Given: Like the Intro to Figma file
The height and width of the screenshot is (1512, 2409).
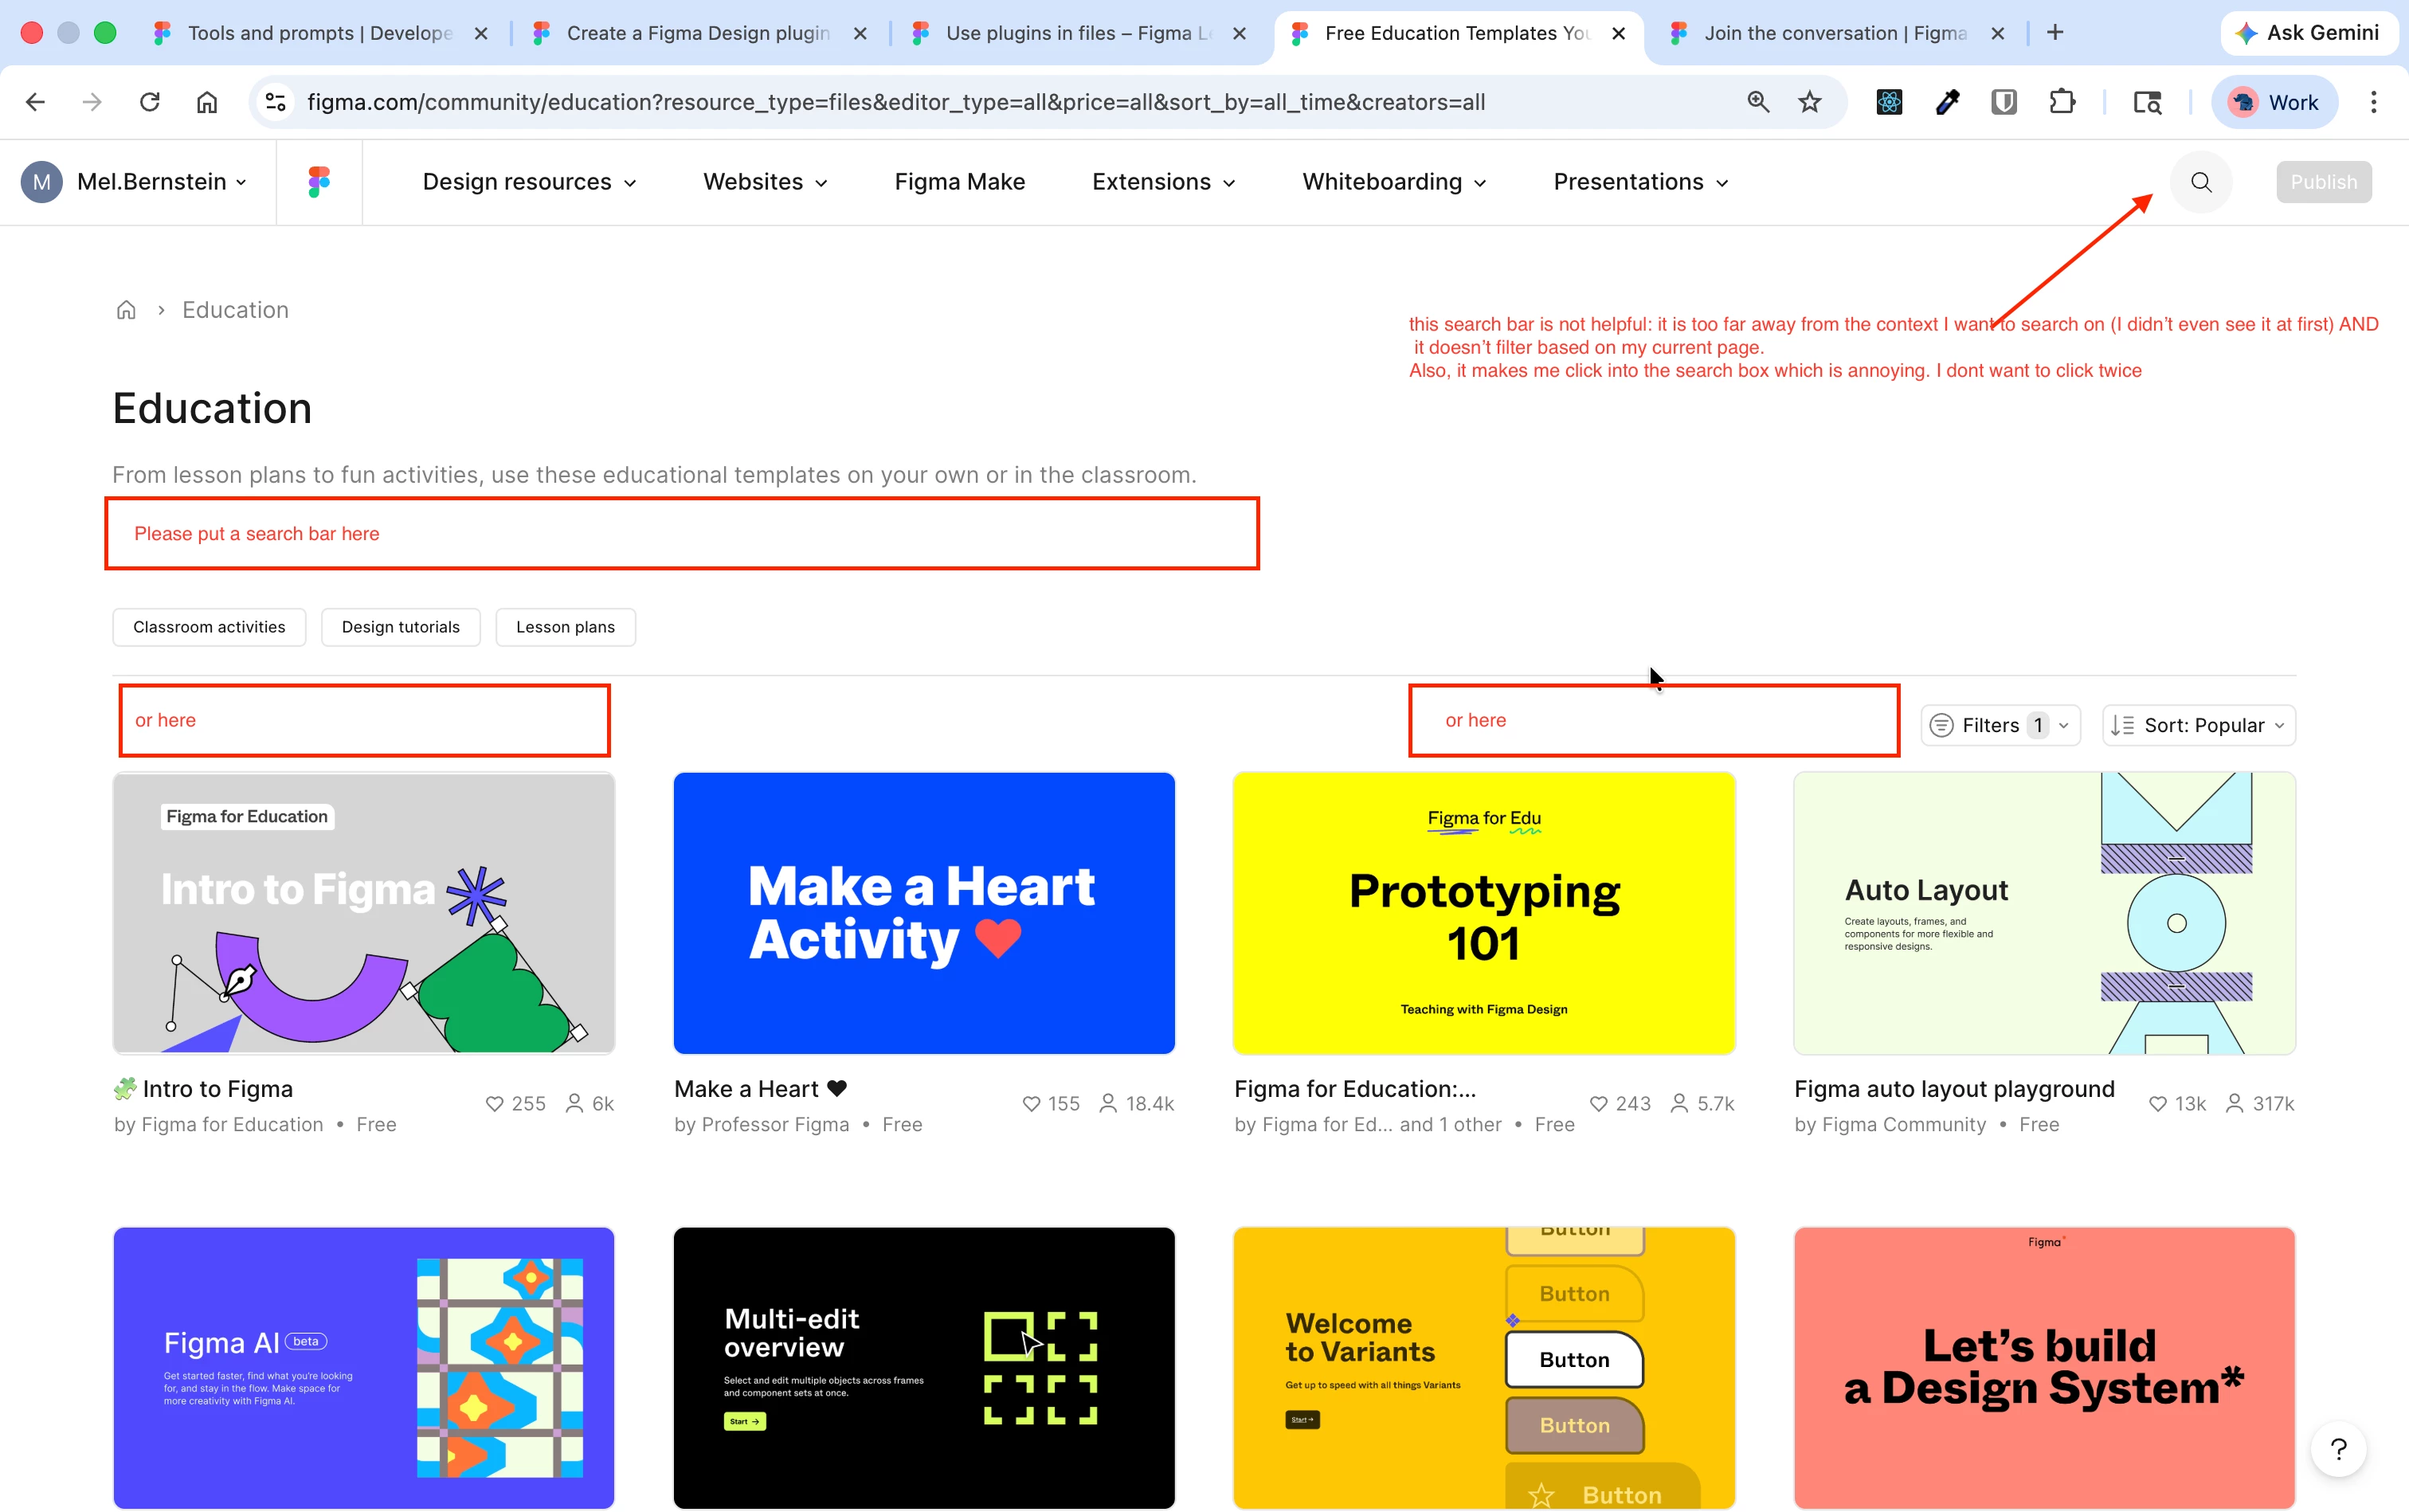Looking at the screenshot, I should (x=495, y=1104).
